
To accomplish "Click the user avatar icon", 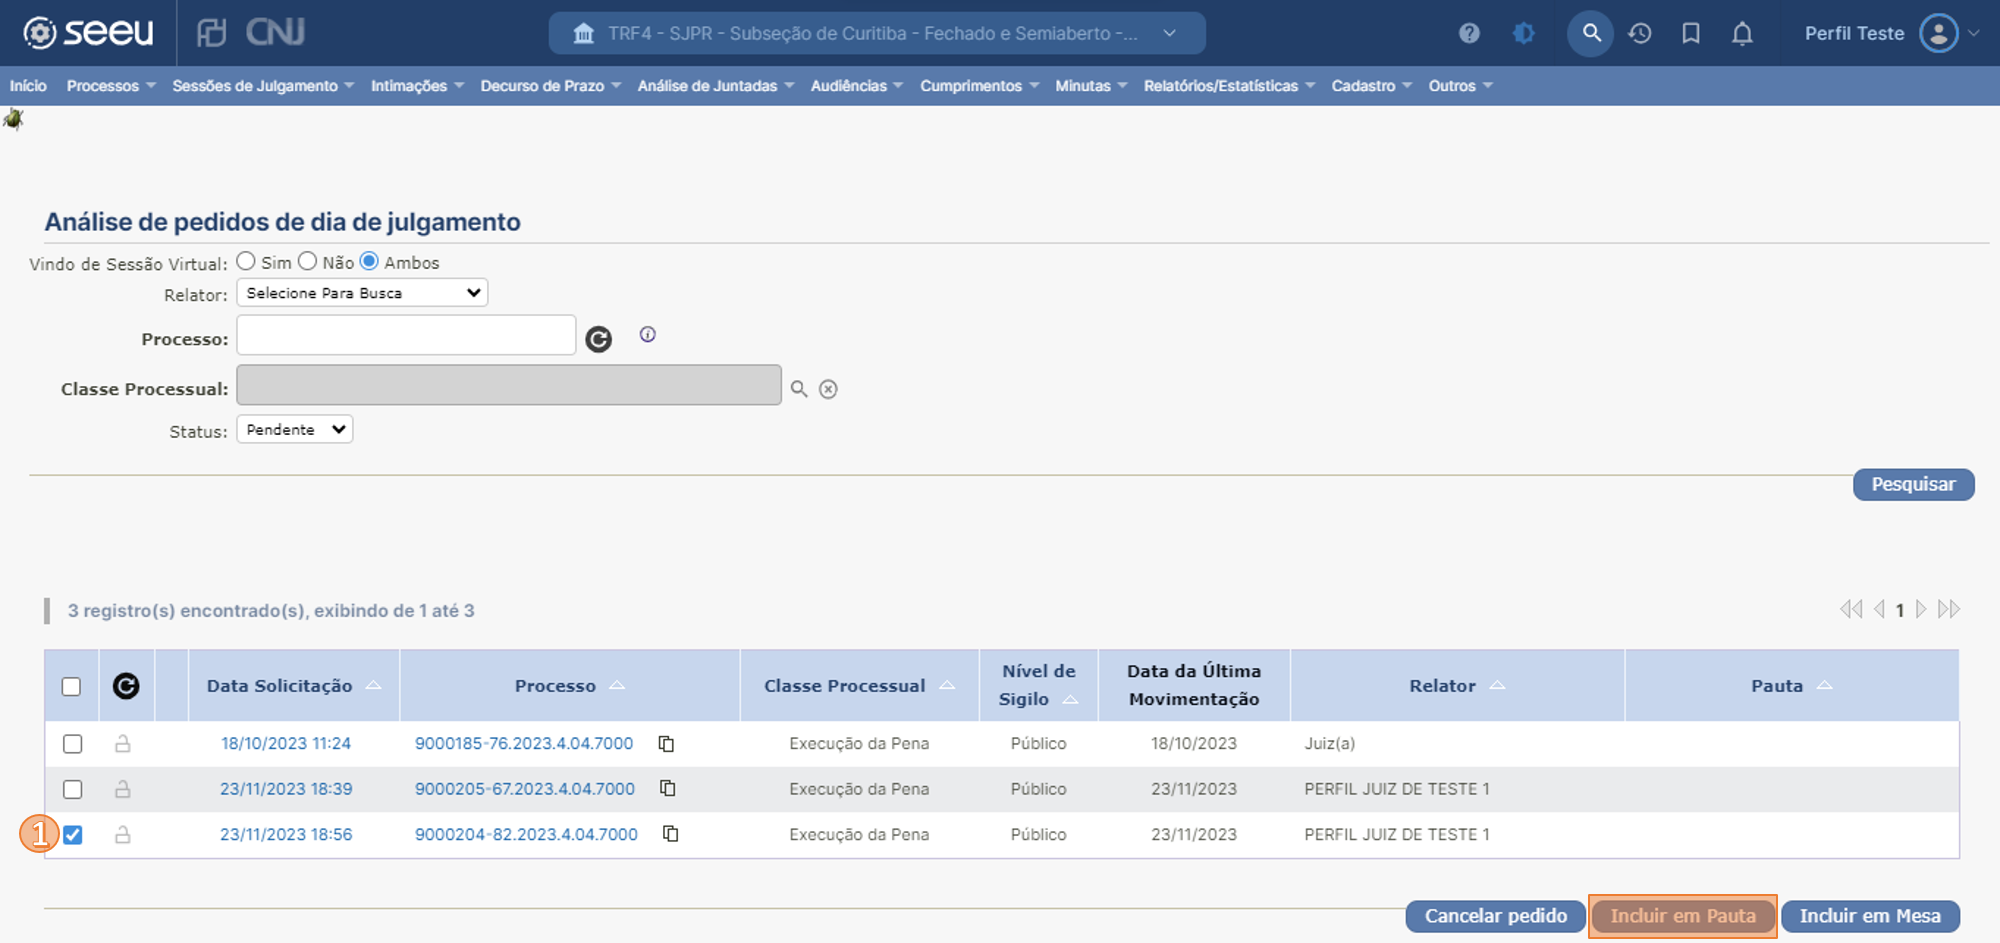I will [1938, 33].
